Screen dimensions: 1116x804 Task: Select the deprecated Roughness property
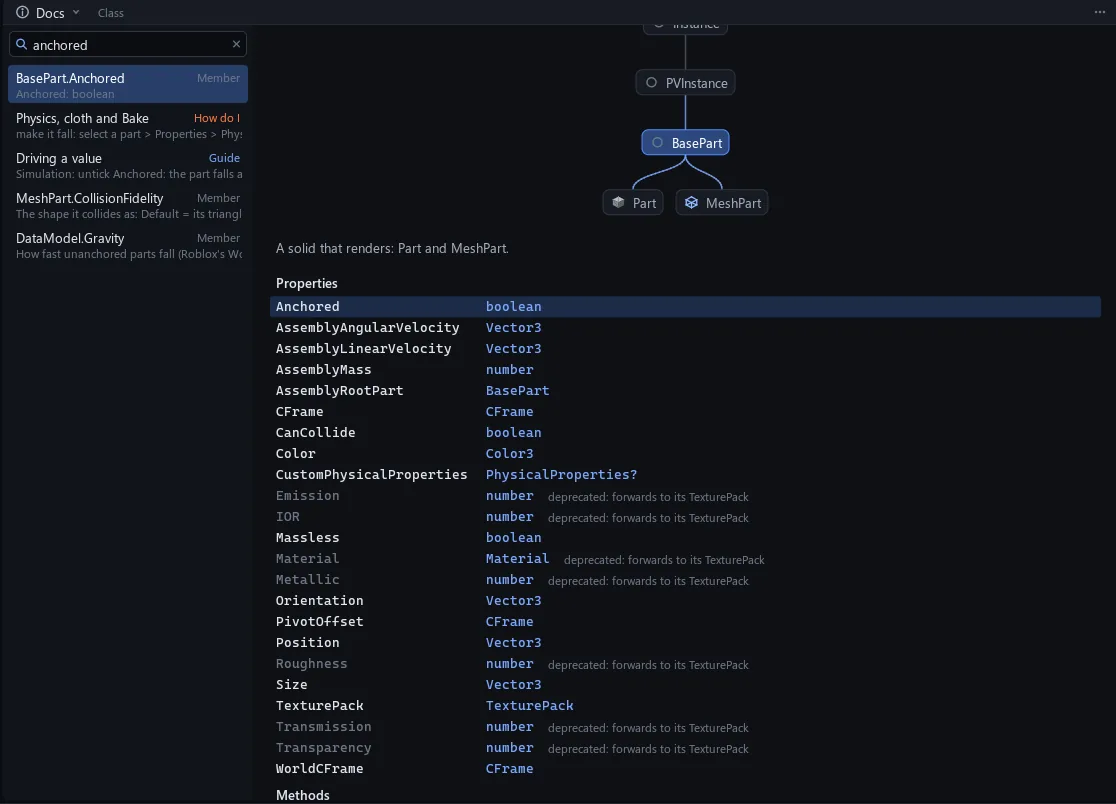pyautogui.click(x=312, y=663)
